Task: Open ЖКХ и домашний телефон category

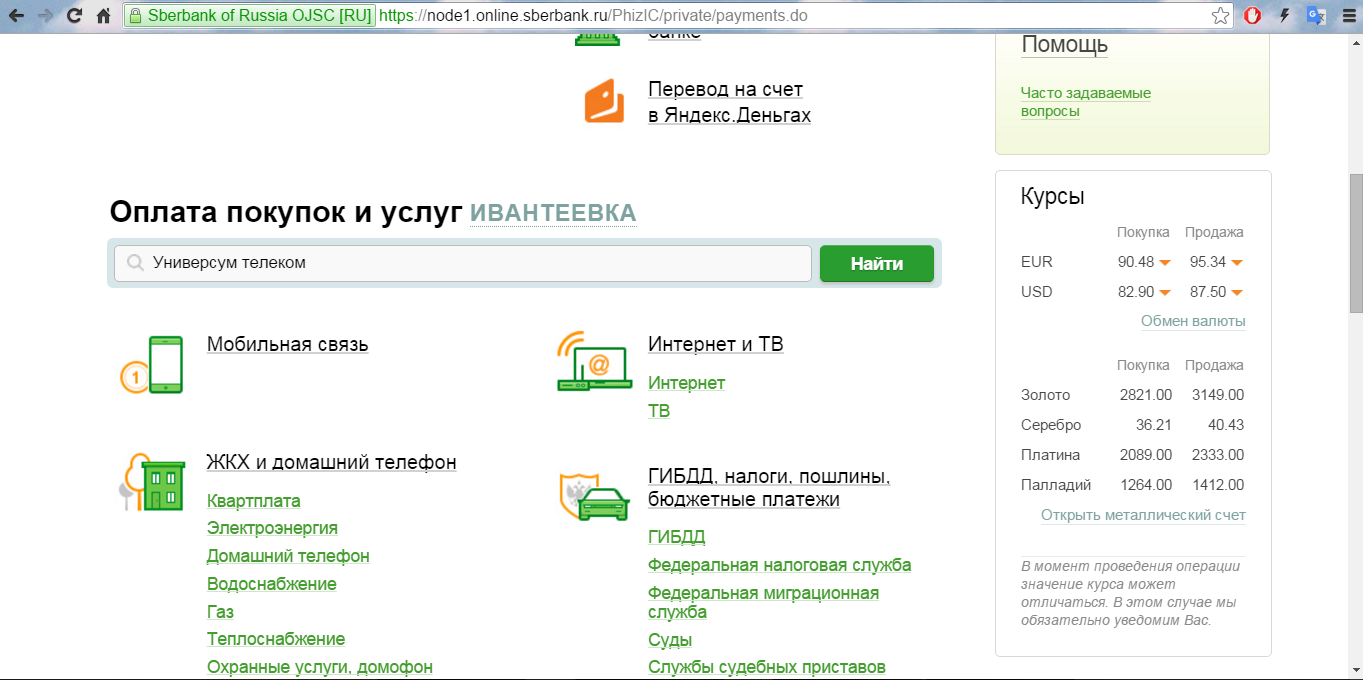Action: (x=332, y=462)
